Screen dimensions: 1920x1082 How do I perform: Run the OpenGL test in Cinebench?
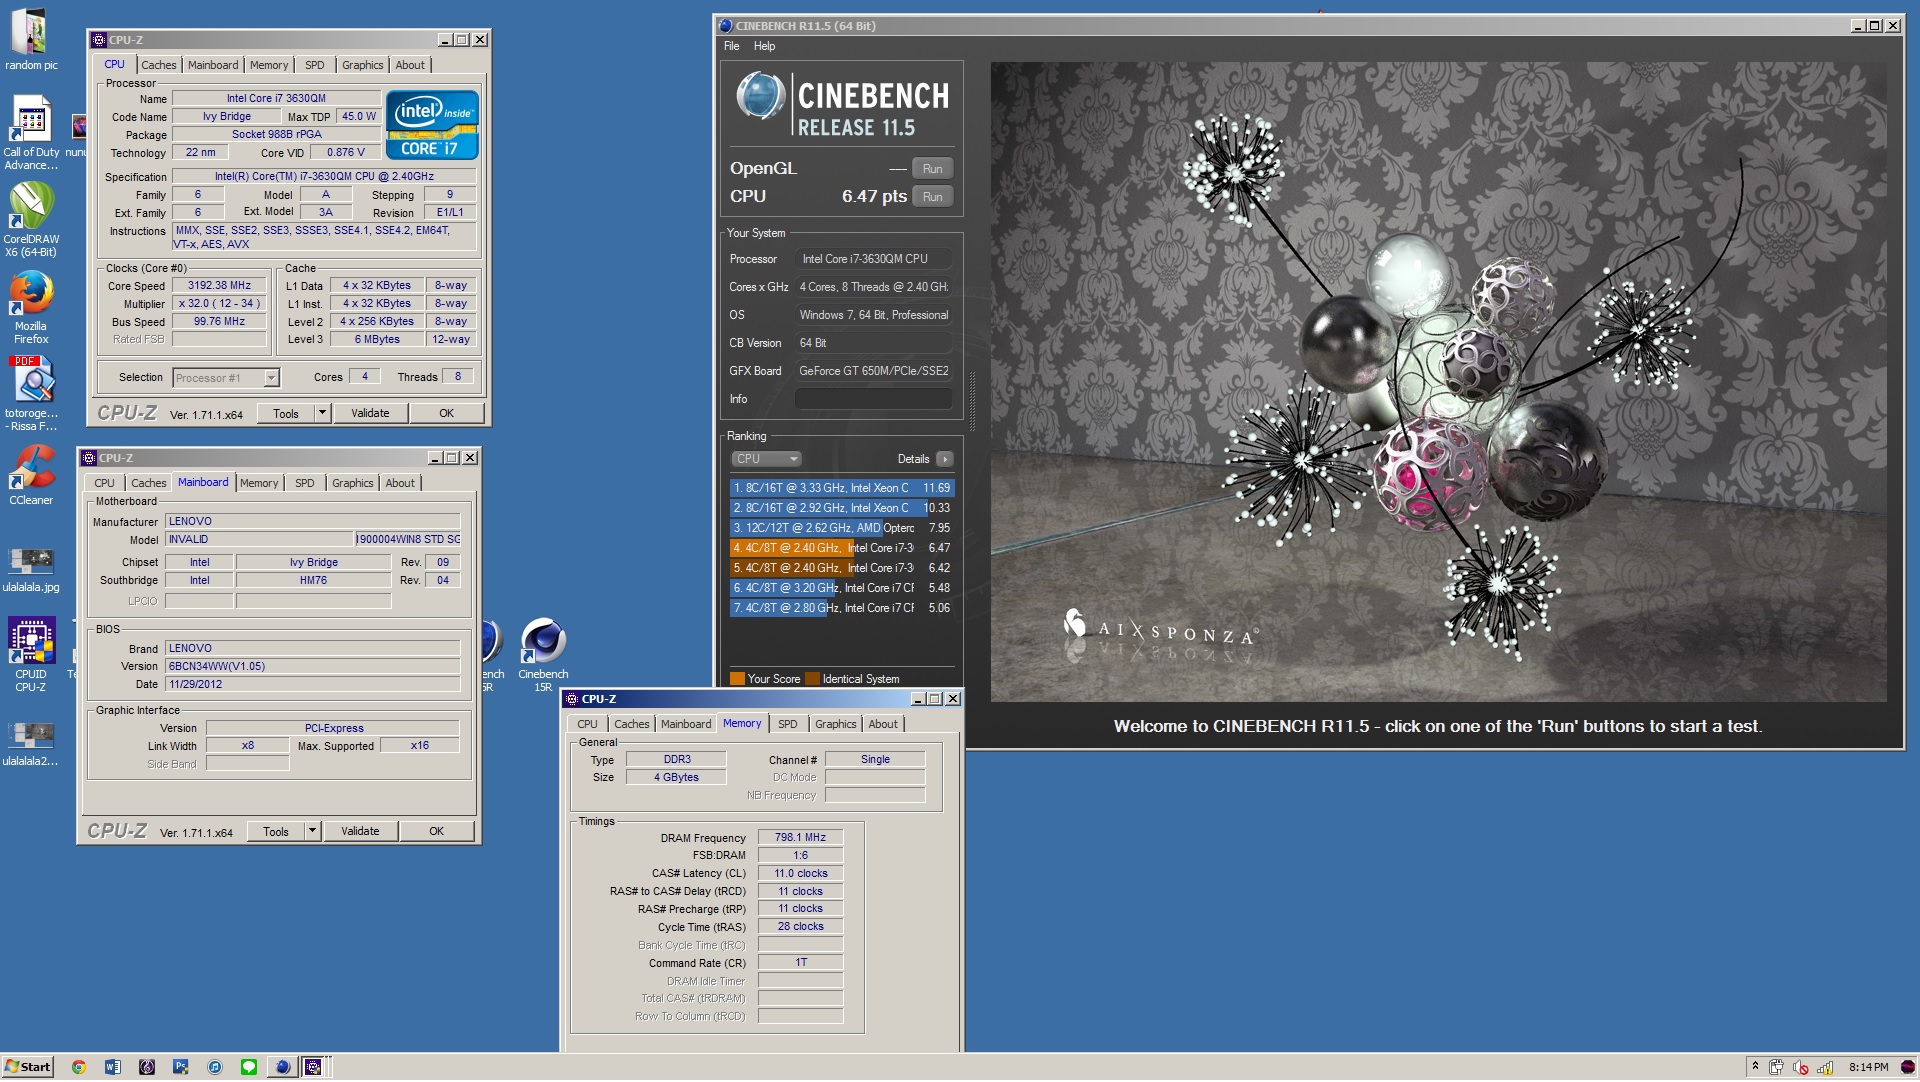(933, 169)
